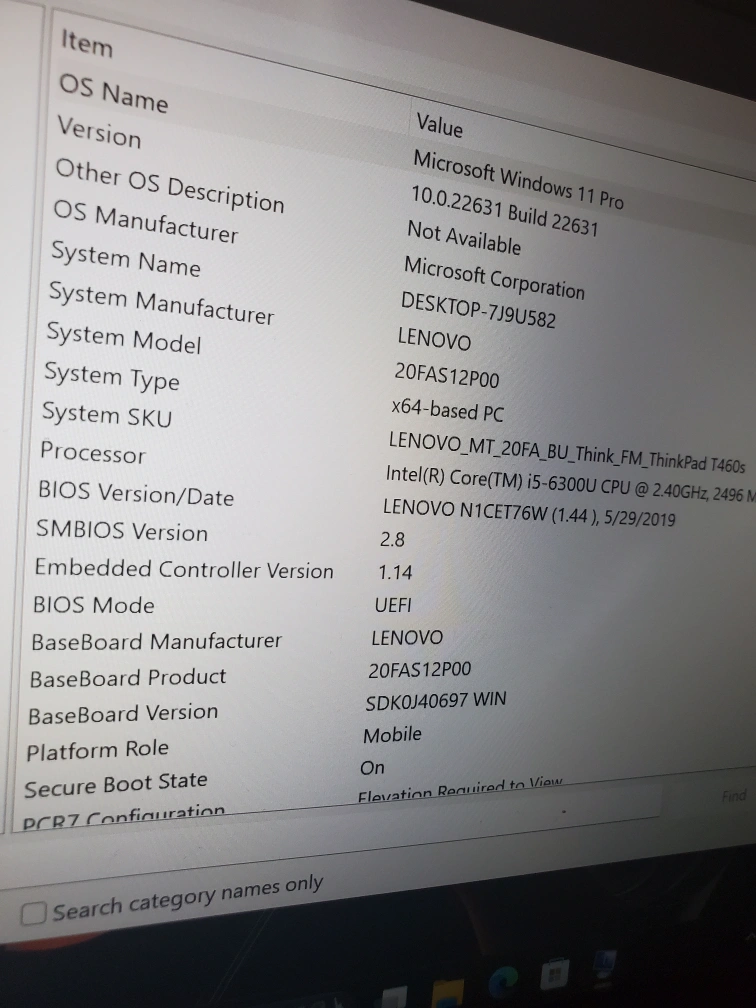Click the Value column header

click(x=440, y=126)
